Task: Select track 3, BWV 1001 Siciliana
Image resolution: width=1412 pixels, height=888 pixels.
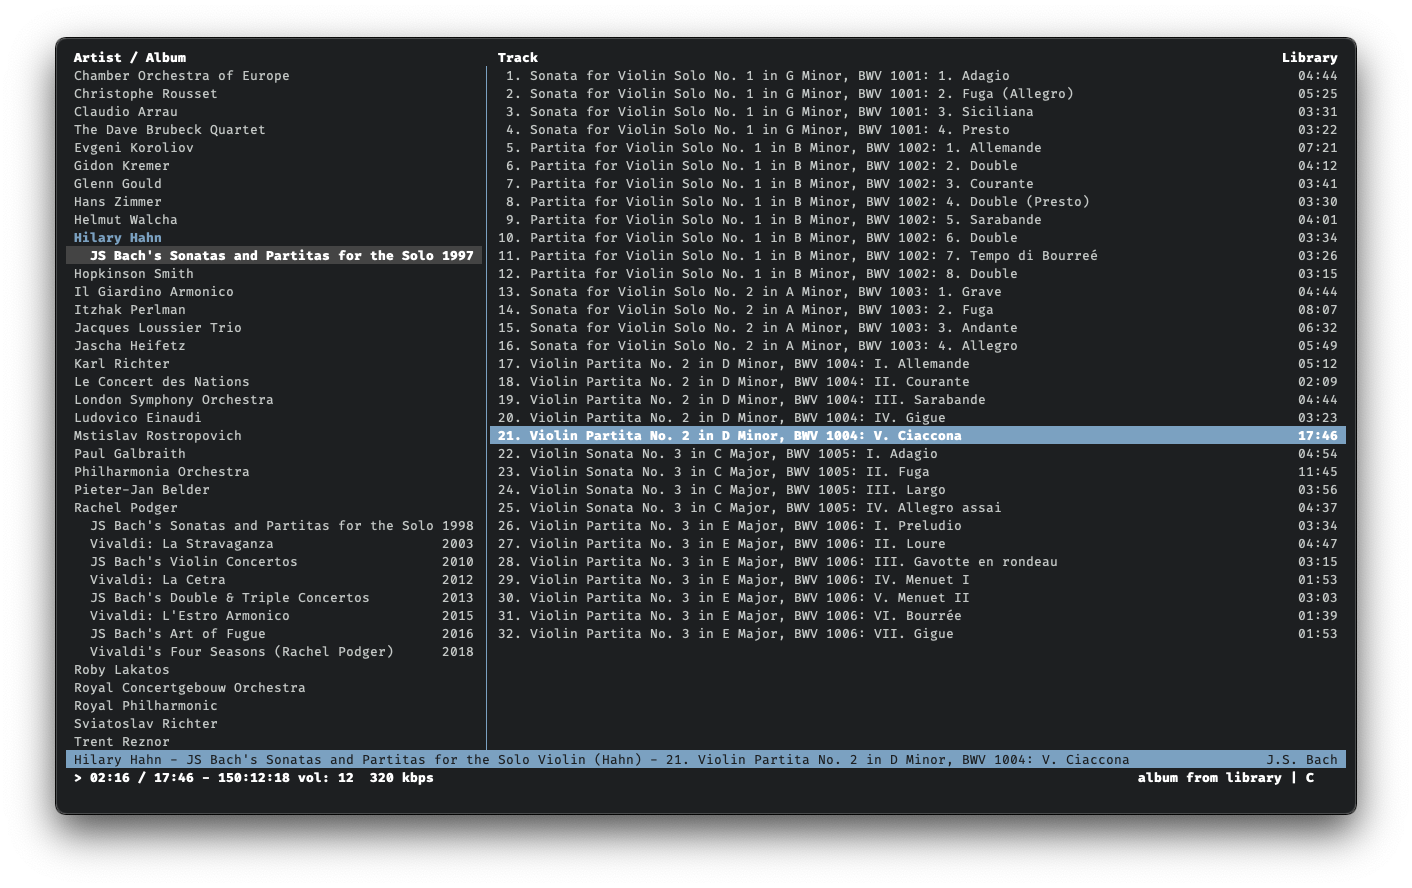Action: (917, 112)
